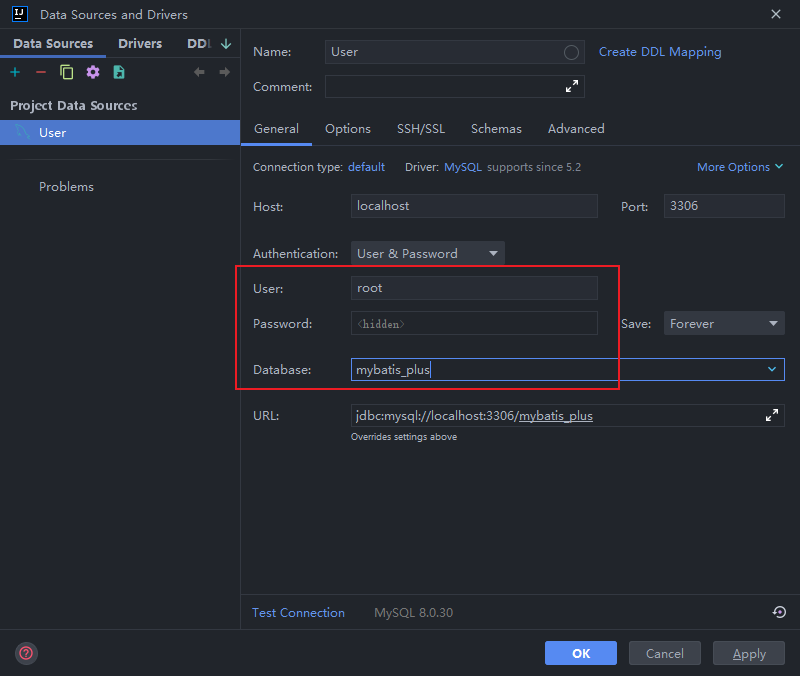Open the Save Forever dropdown
800x676 pixels.
[724, 324]
